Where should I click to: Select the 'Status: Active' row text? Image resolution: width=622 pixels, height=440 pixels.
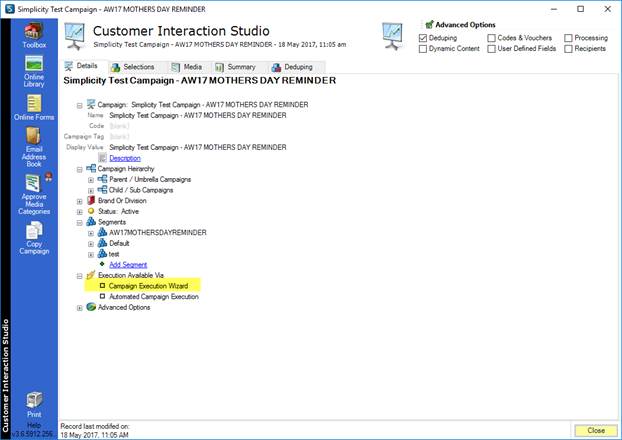click(x=118, y=211)
